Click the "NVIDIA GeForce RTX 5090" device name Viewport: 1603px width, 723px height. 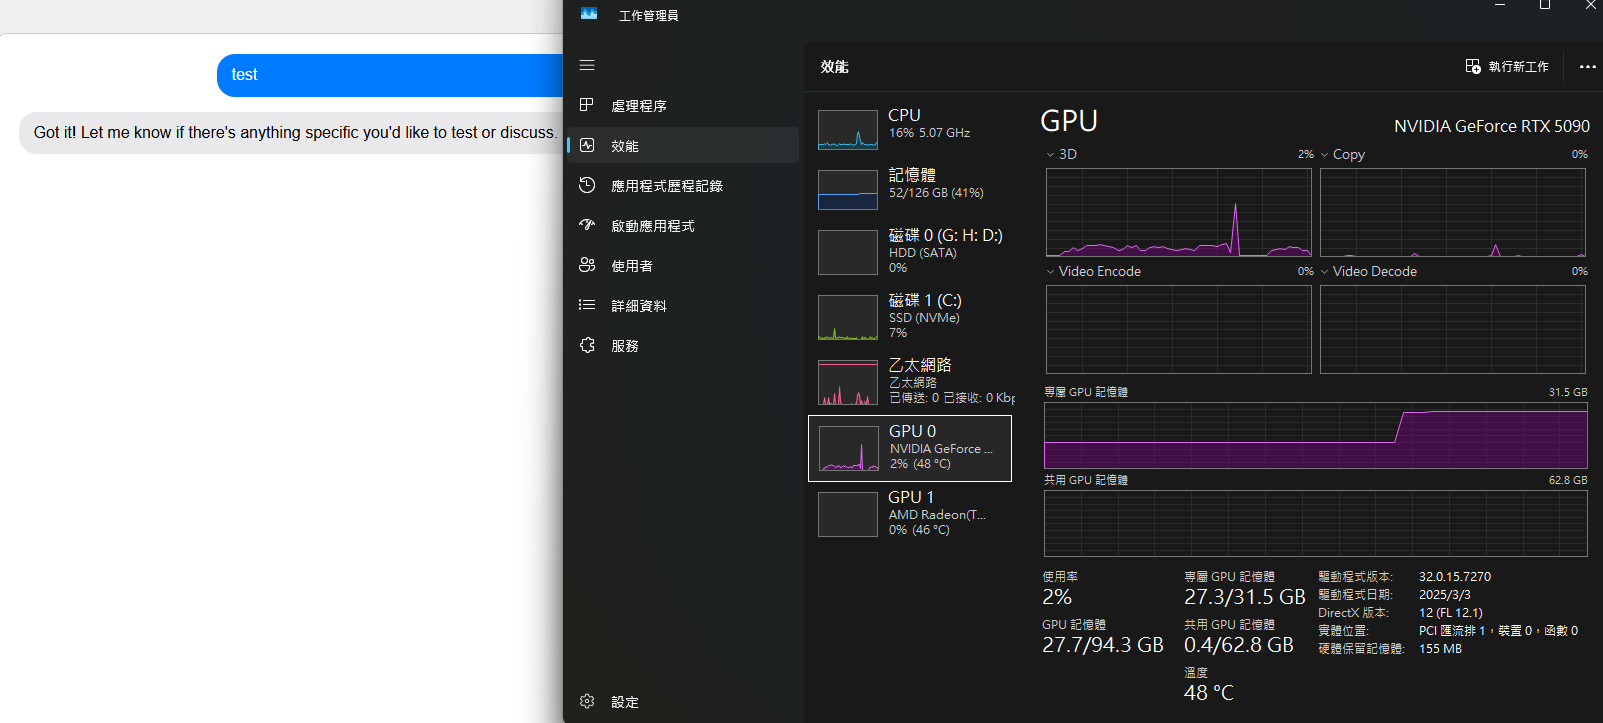point(1492,126)
